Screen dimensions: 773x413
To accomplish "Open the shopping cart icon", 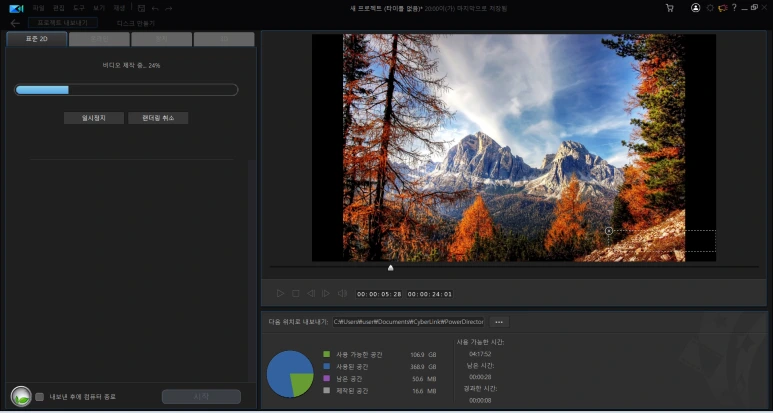I will tap(669, 8).
